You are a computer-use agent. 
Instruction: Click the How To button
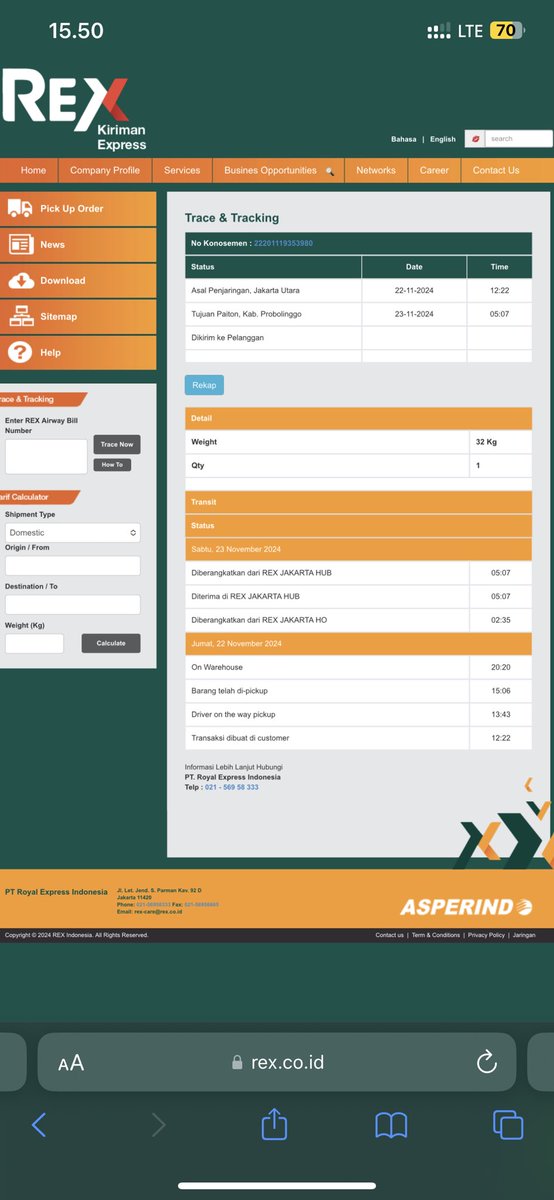pos(112,465)
